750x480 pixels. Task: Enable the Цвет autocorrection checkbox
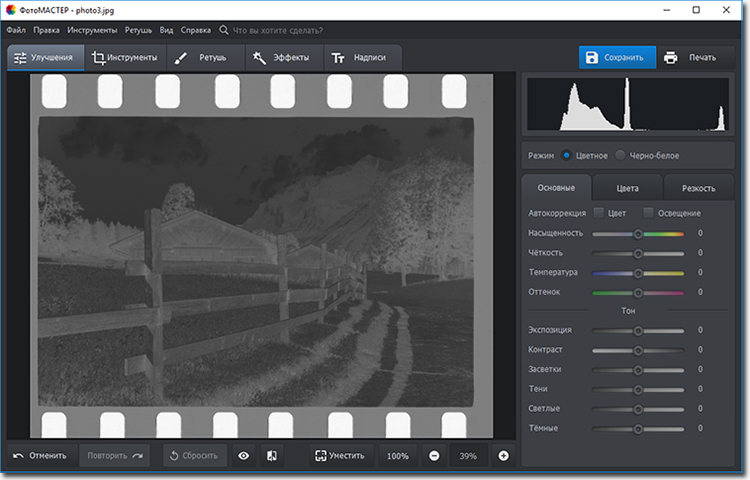coord(598,213)
